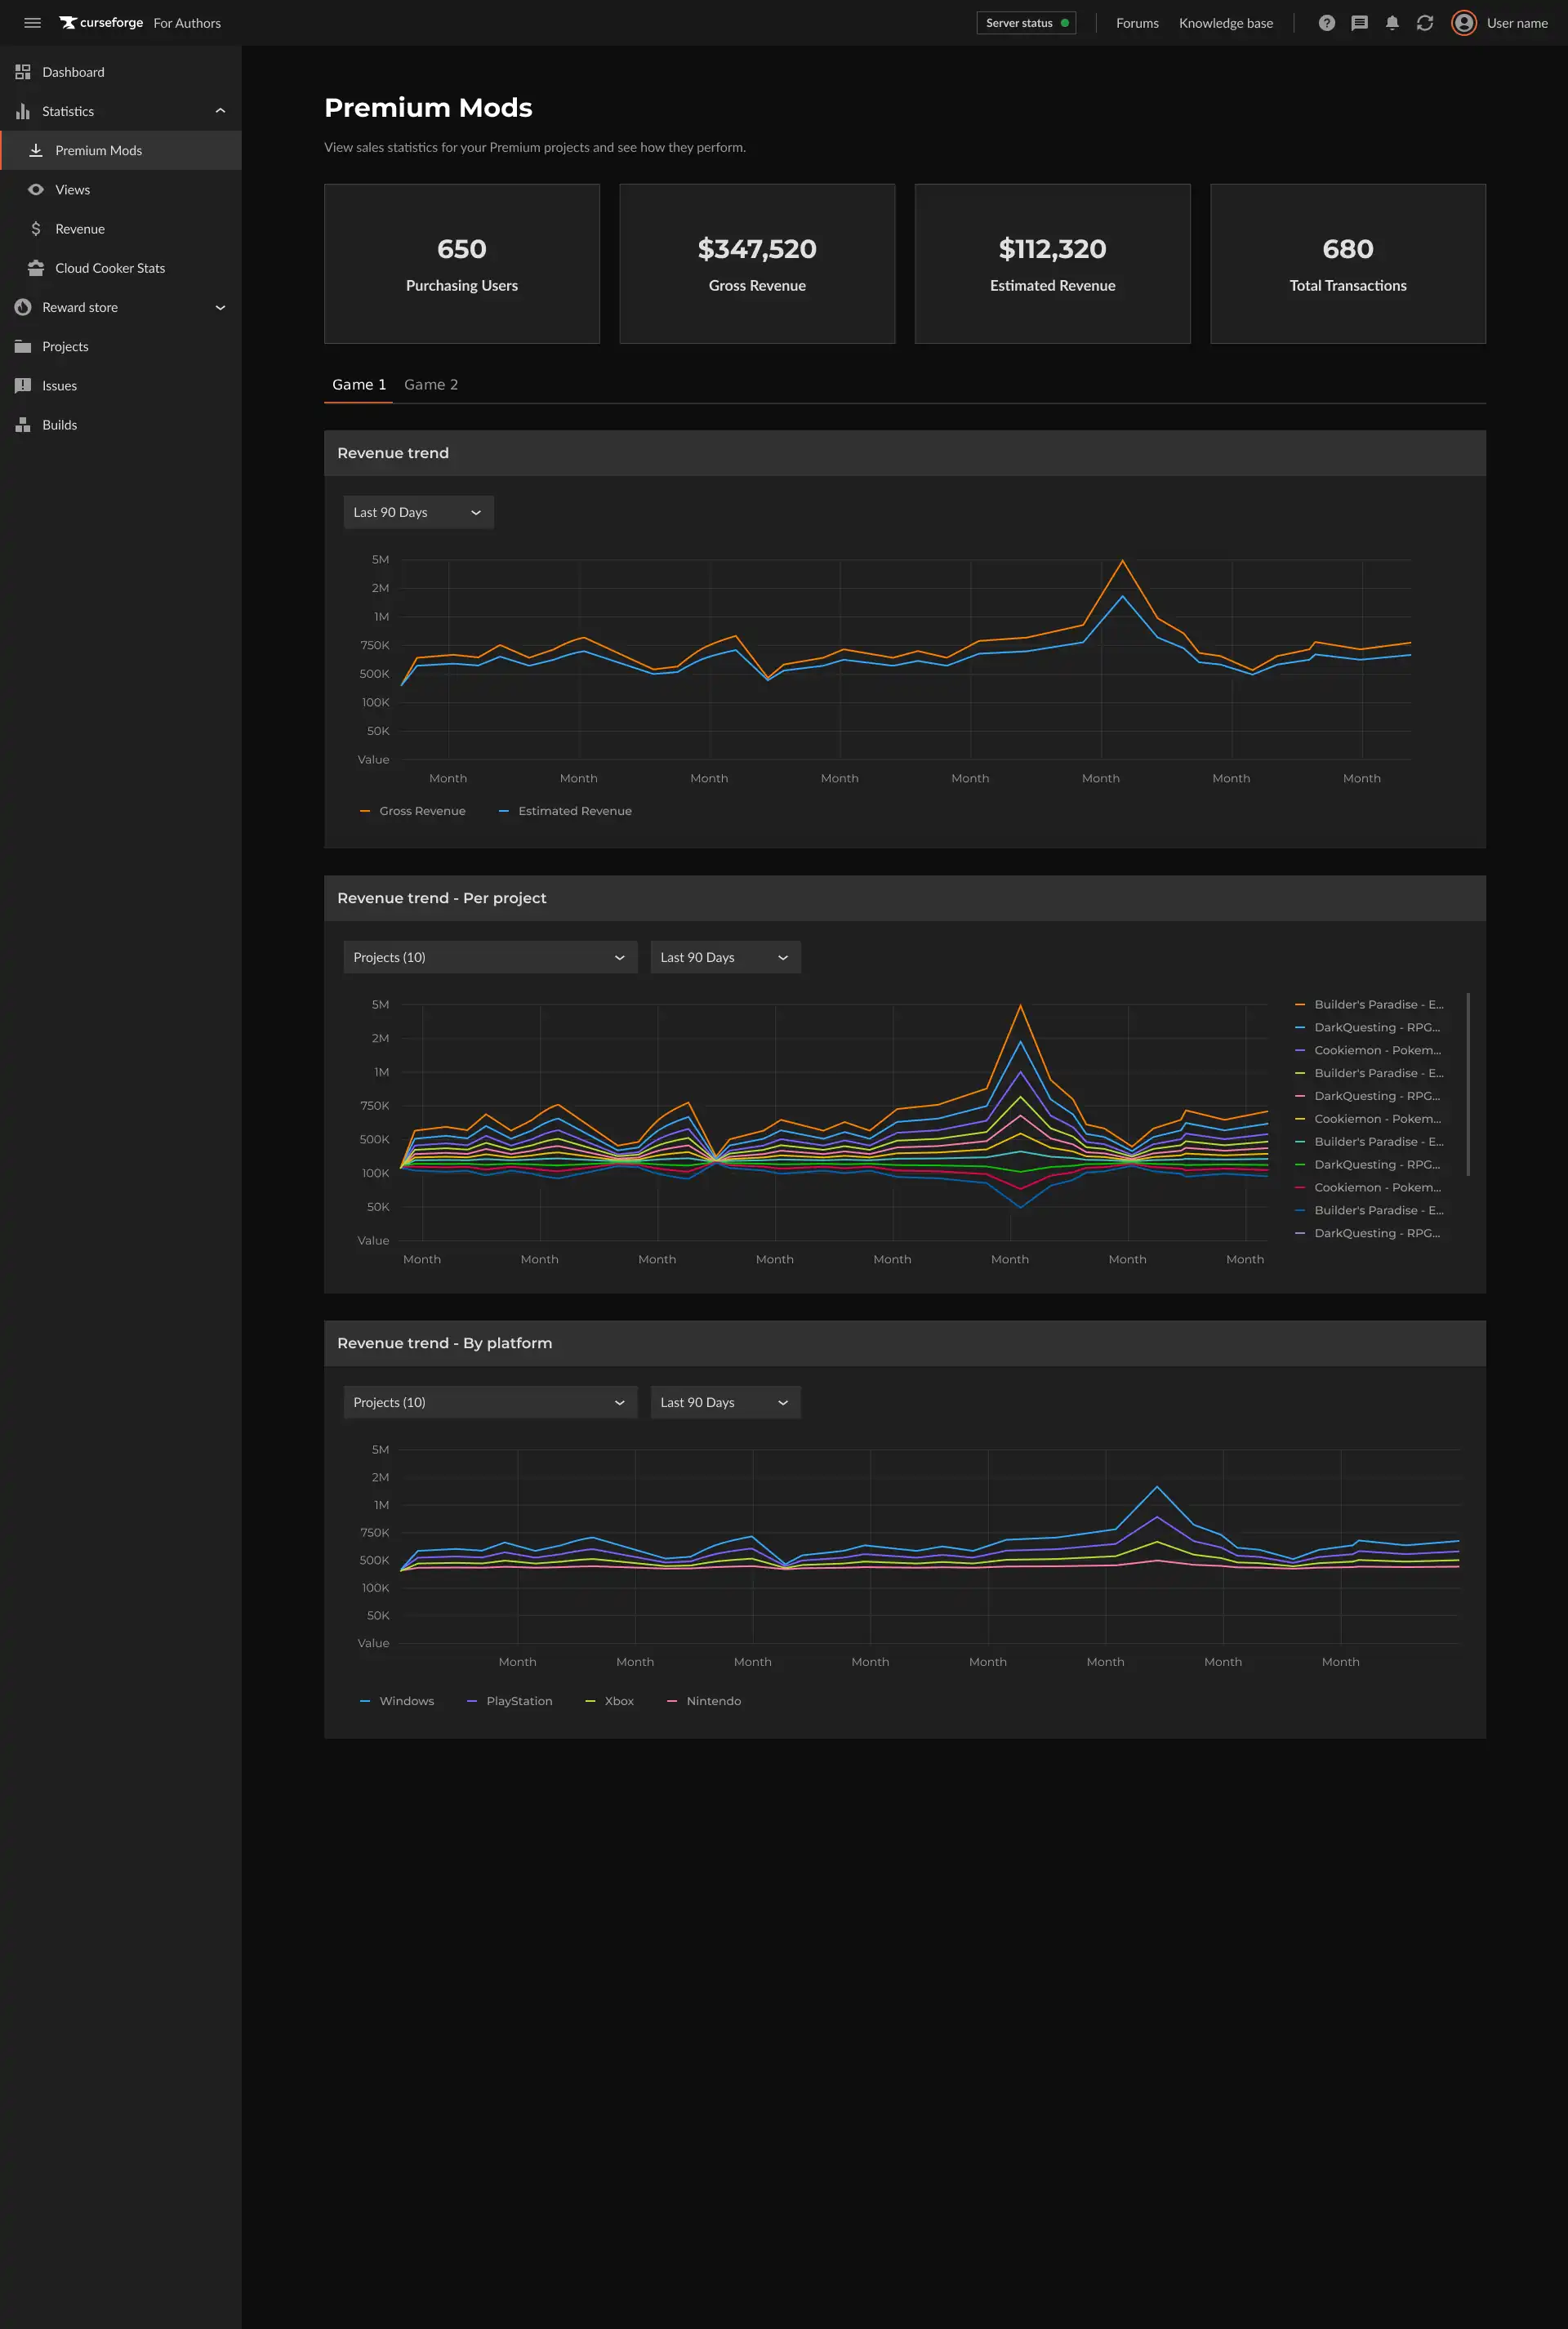The width and height of the screenshot is (1568, 2329).
Task: Click the Builds blocks icon
Action: 23,425
